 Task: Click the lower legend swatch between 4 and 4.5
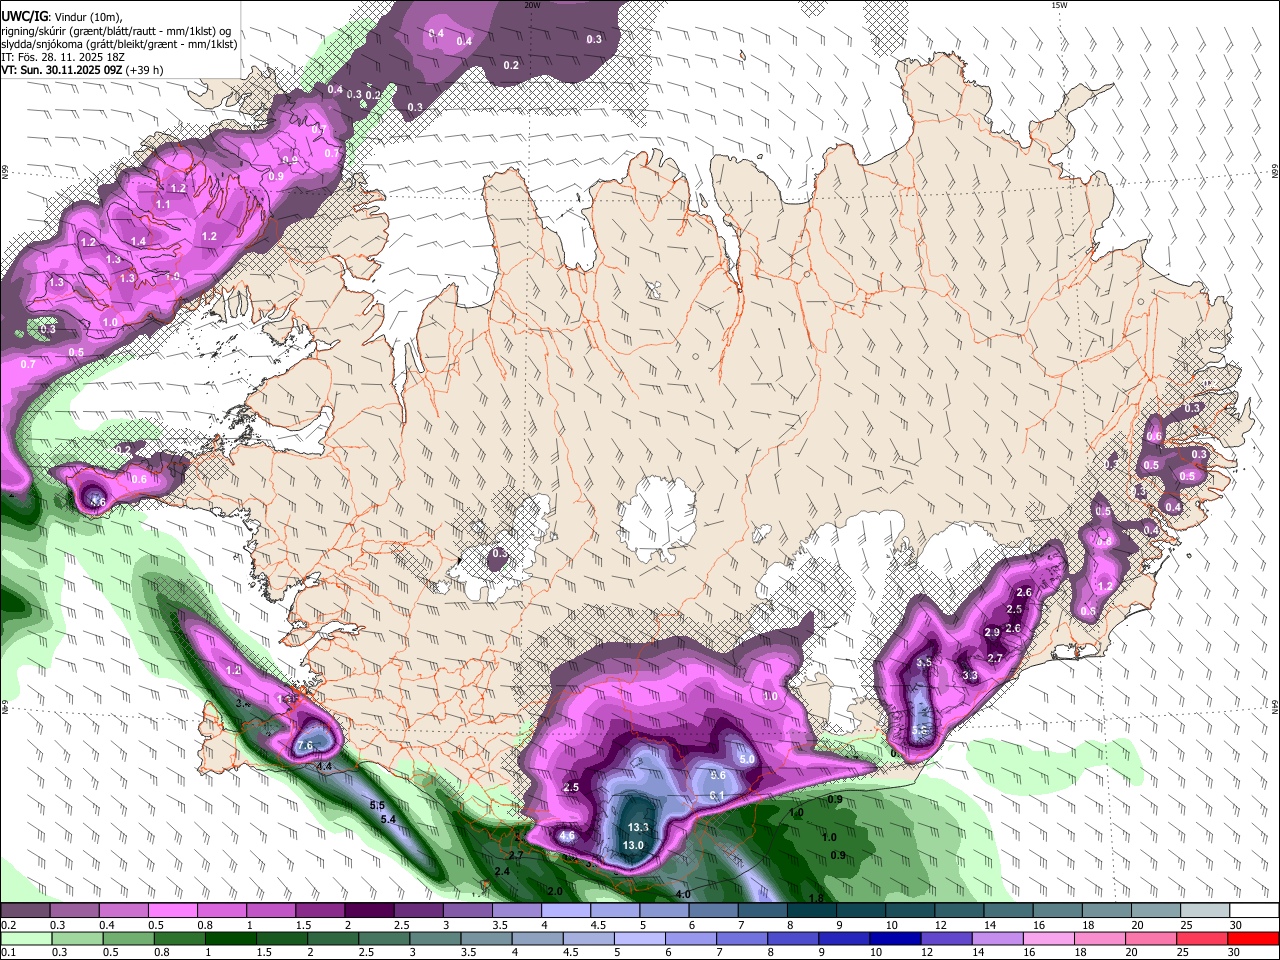(537, 938)
